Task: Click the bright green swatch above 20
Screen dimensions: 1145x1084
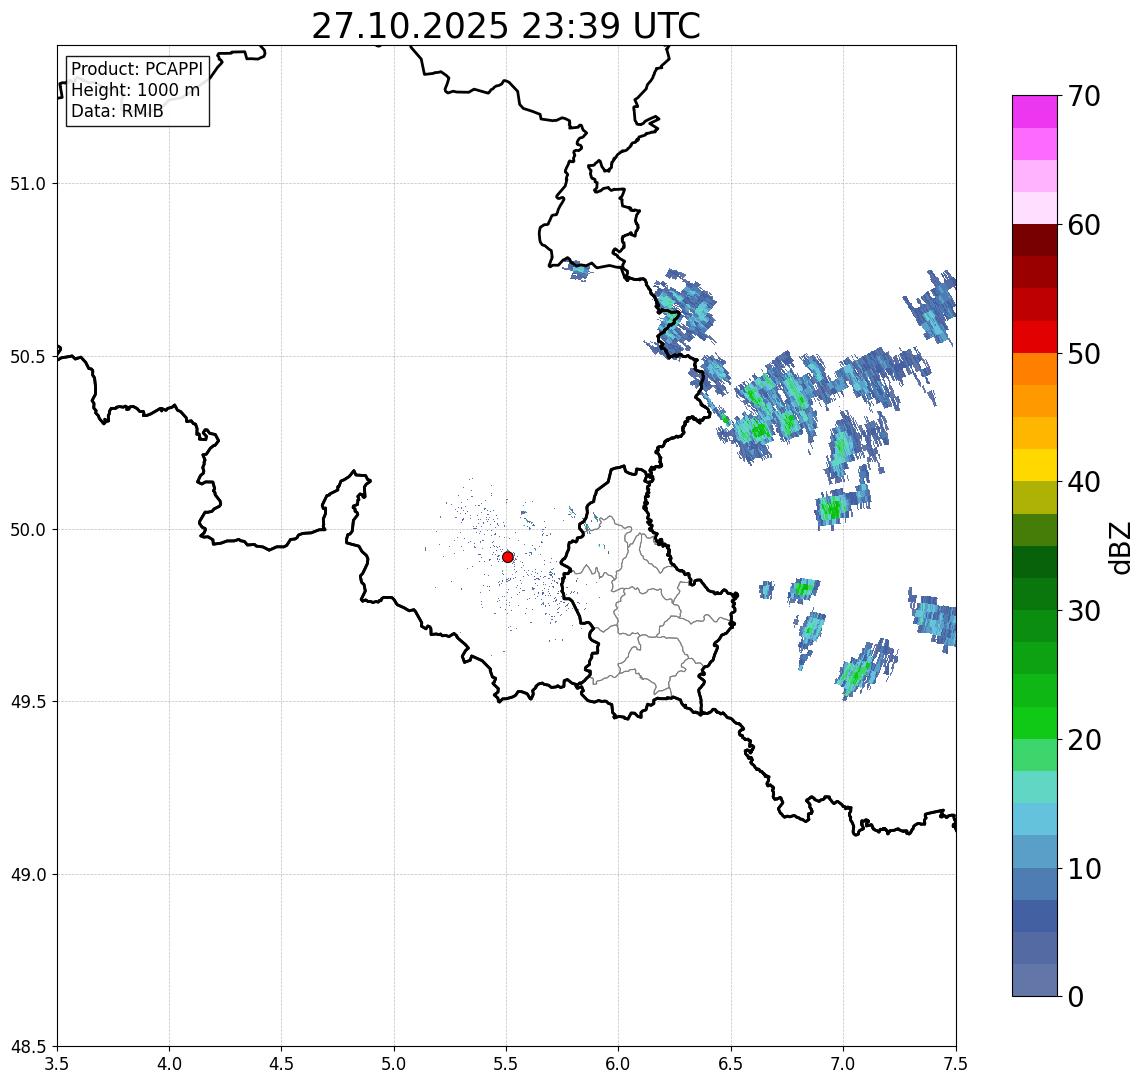Action: pyautogui.click(x=1035, y=722)
